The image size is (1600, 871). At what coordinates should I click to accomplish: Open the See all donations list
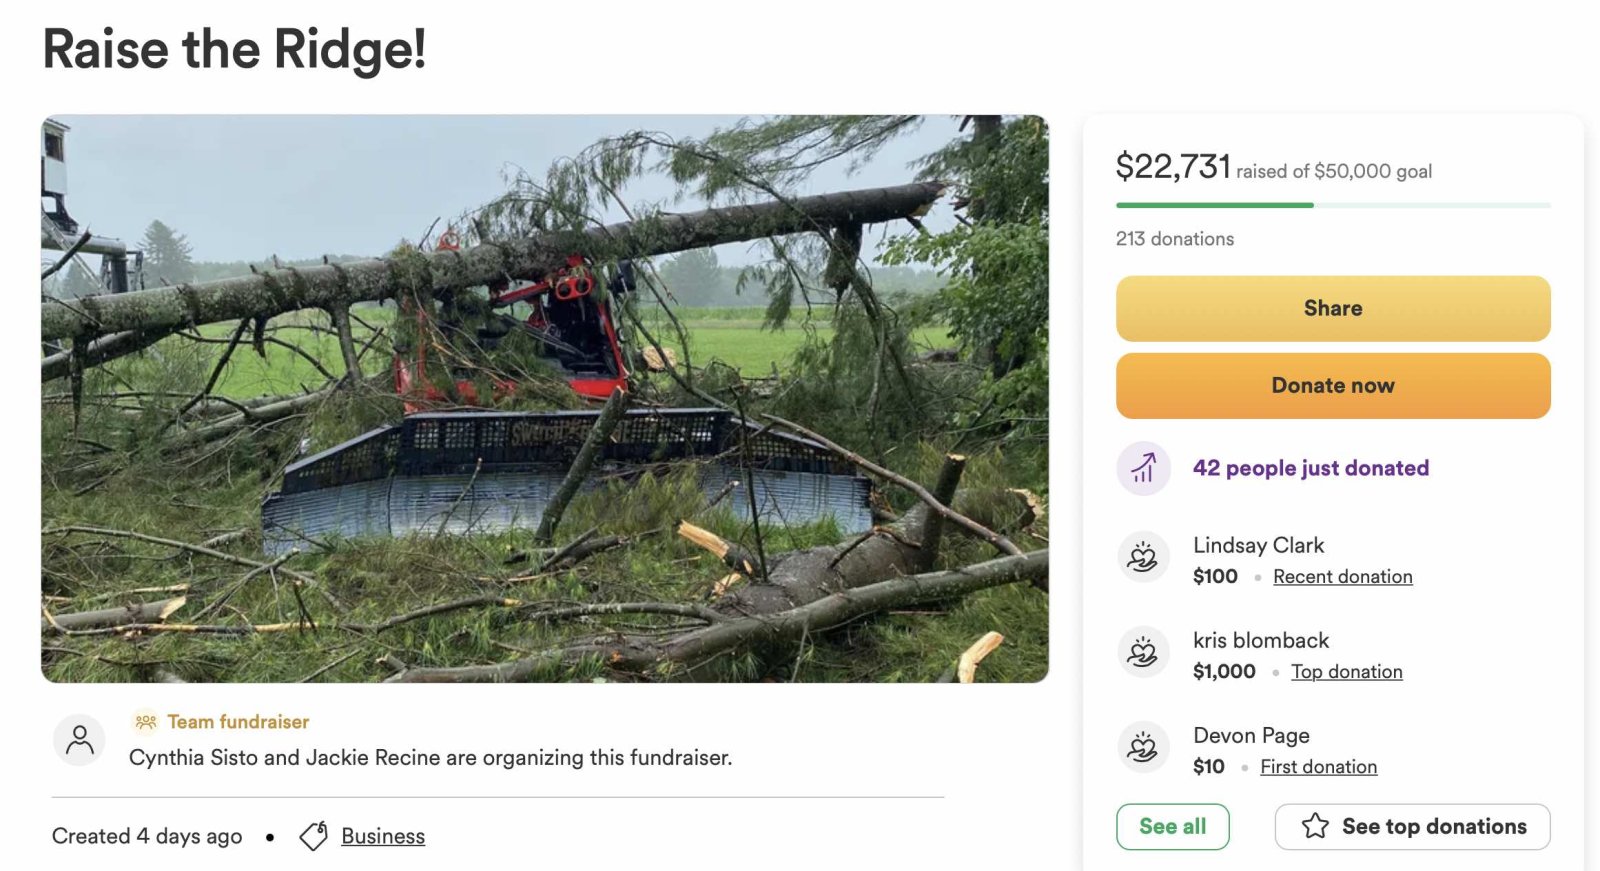pyautogui.click(x=1172, y=826)
